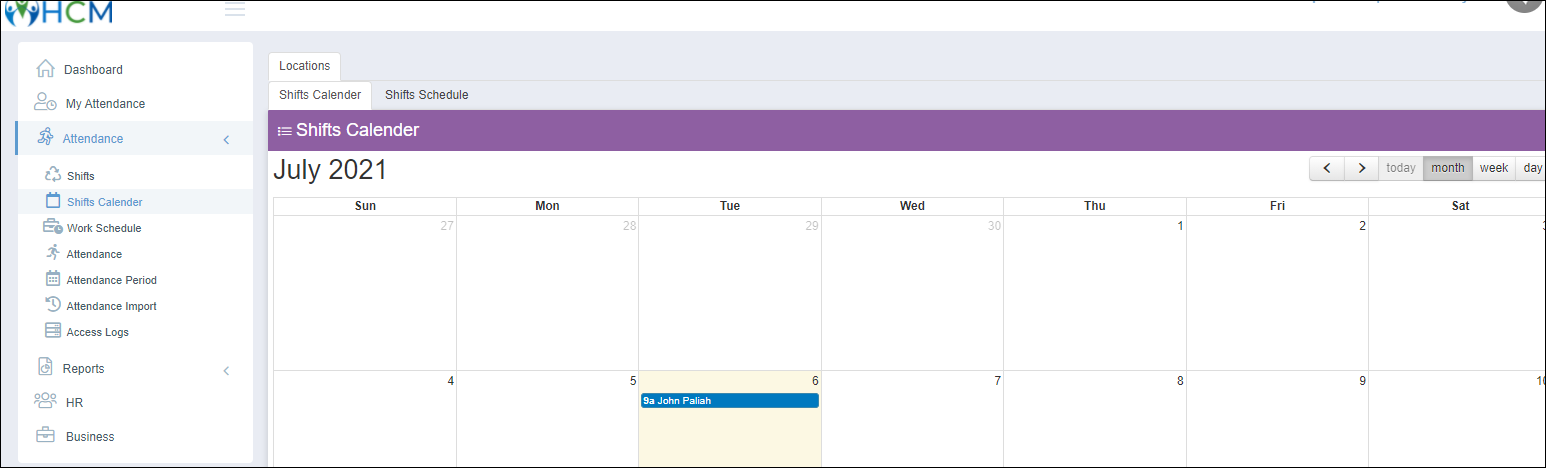Image resolution: width=1546 pixels, height=468 pixels.
Task: Open the 9a John Paliah shift event
Action: [x=730, y=401]
